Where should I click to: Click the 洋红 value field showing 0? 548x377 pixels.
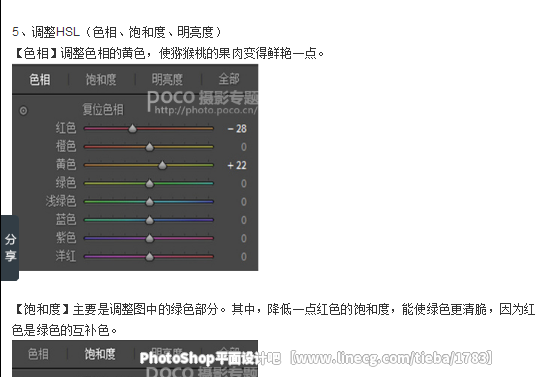tap(244, 256)
